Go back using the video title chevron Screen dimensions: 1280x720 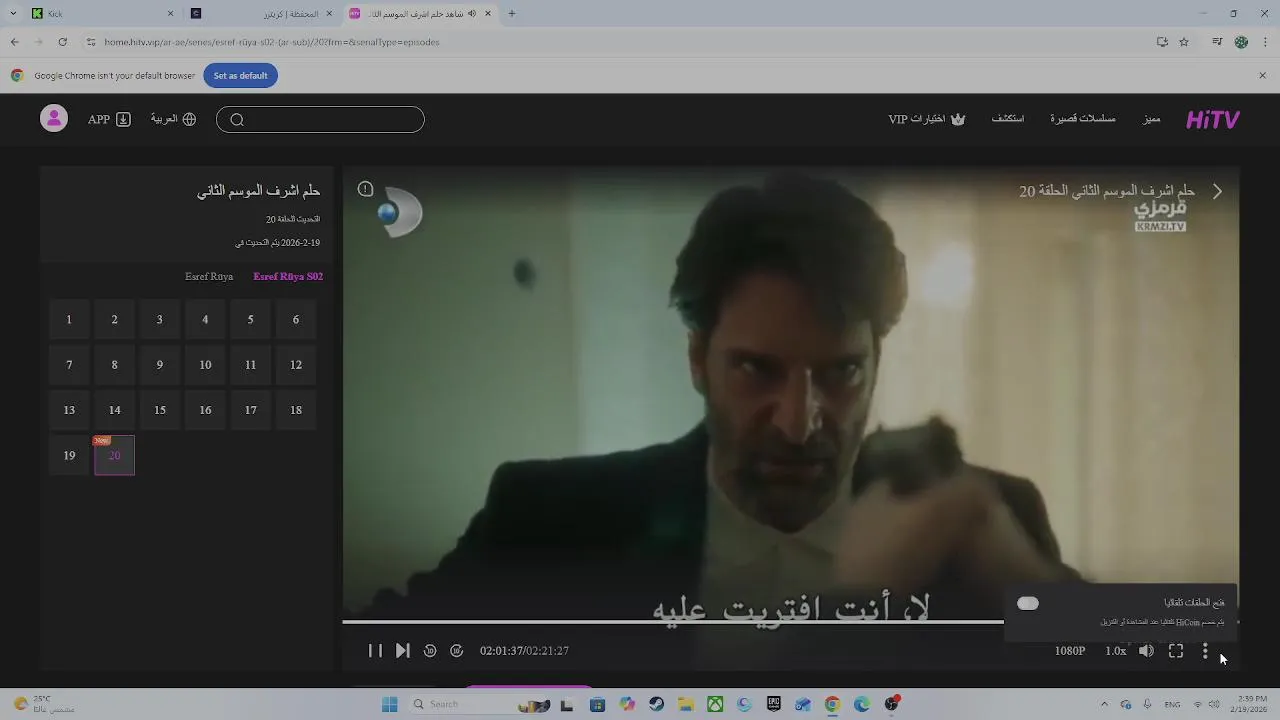(x=1217, y=191)
